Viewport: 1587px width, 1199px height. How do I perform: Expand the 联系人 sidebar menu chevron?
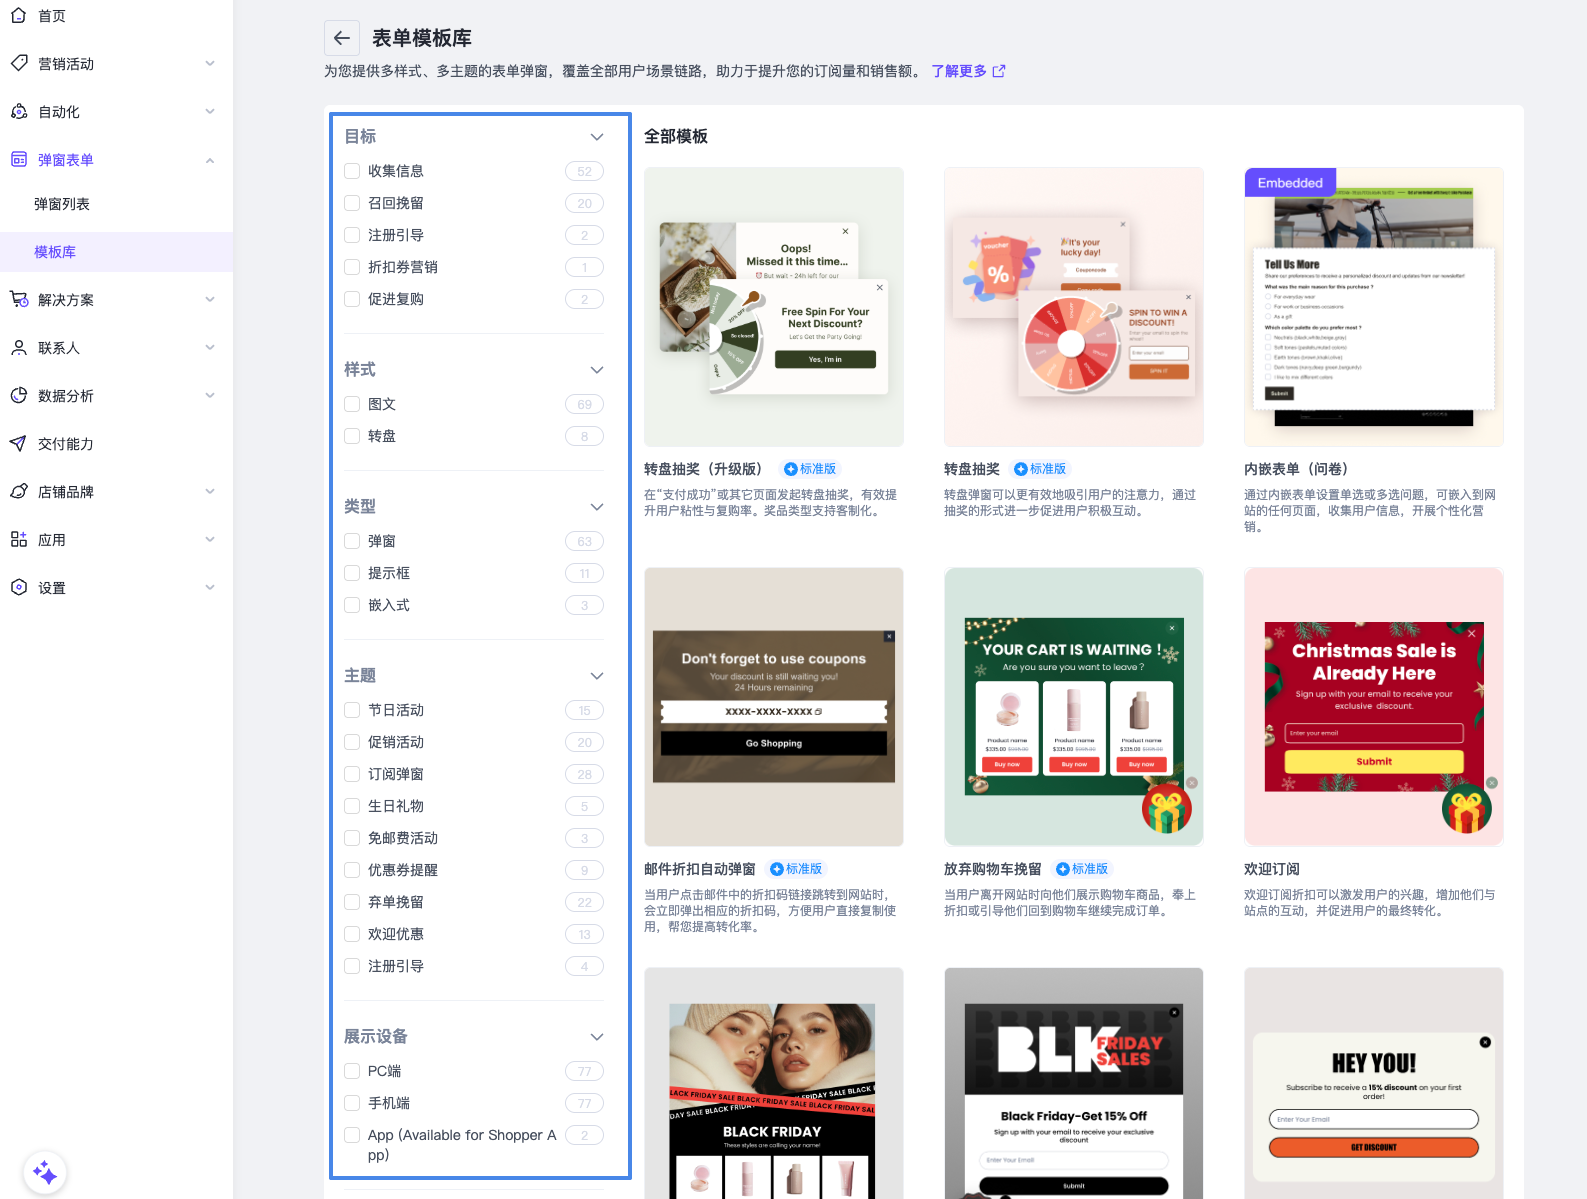point(210,348)
